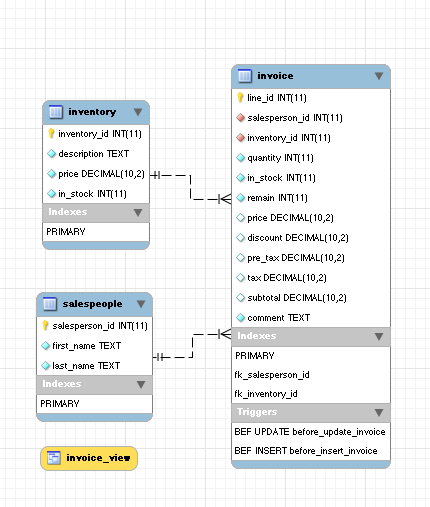Image resolution: width=430 pixels, height=507 pixels.
Task: Select inventory_id primary key icon in inventory
Action: click(x=51, y=133)
